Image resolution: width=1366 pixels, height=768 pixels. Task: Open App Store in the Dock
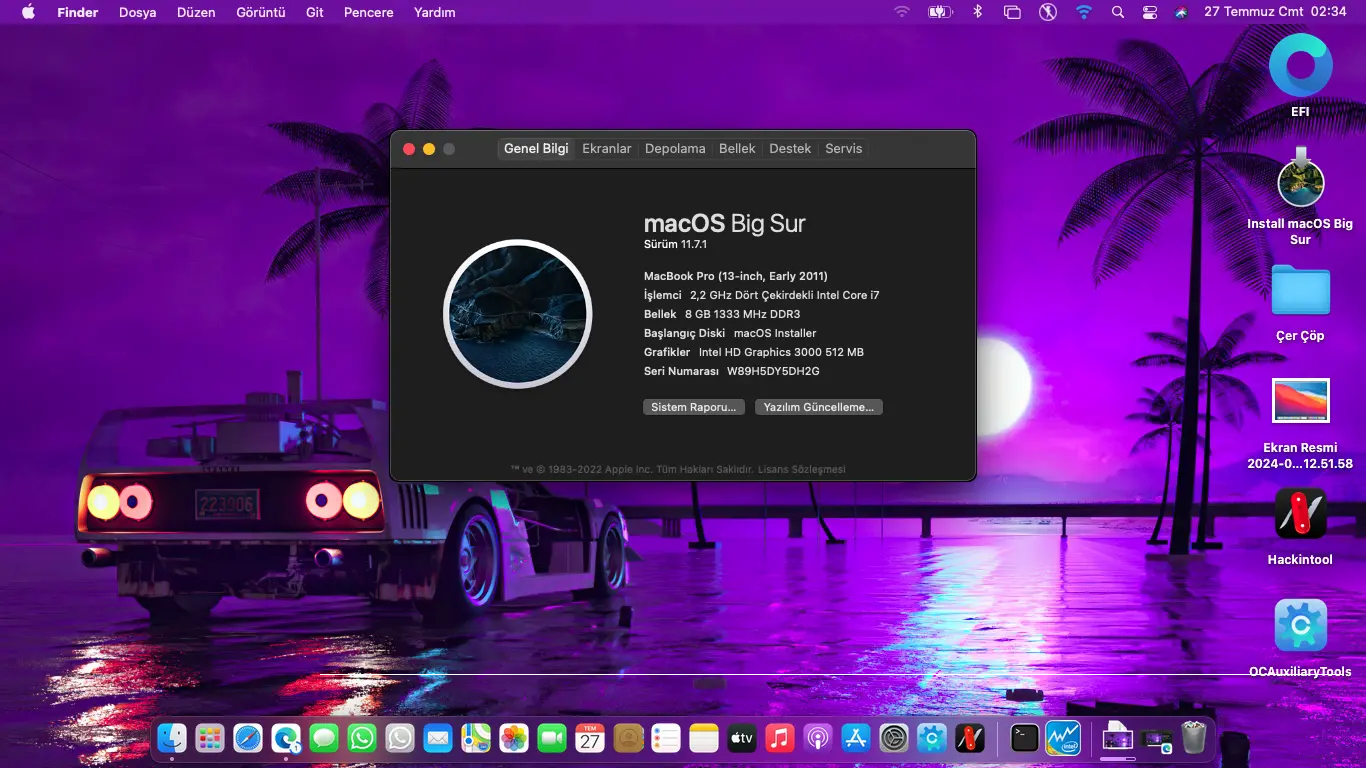pyautogui.click(x=856, y=738)
